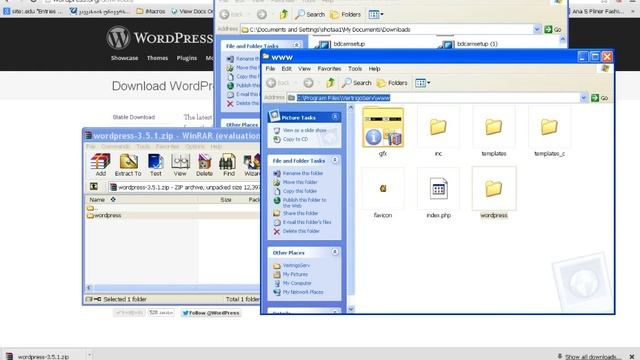The width and height of the screenshot is (640, 360).
Task: Select the index.php file in www window
Action: pos(438,194)
